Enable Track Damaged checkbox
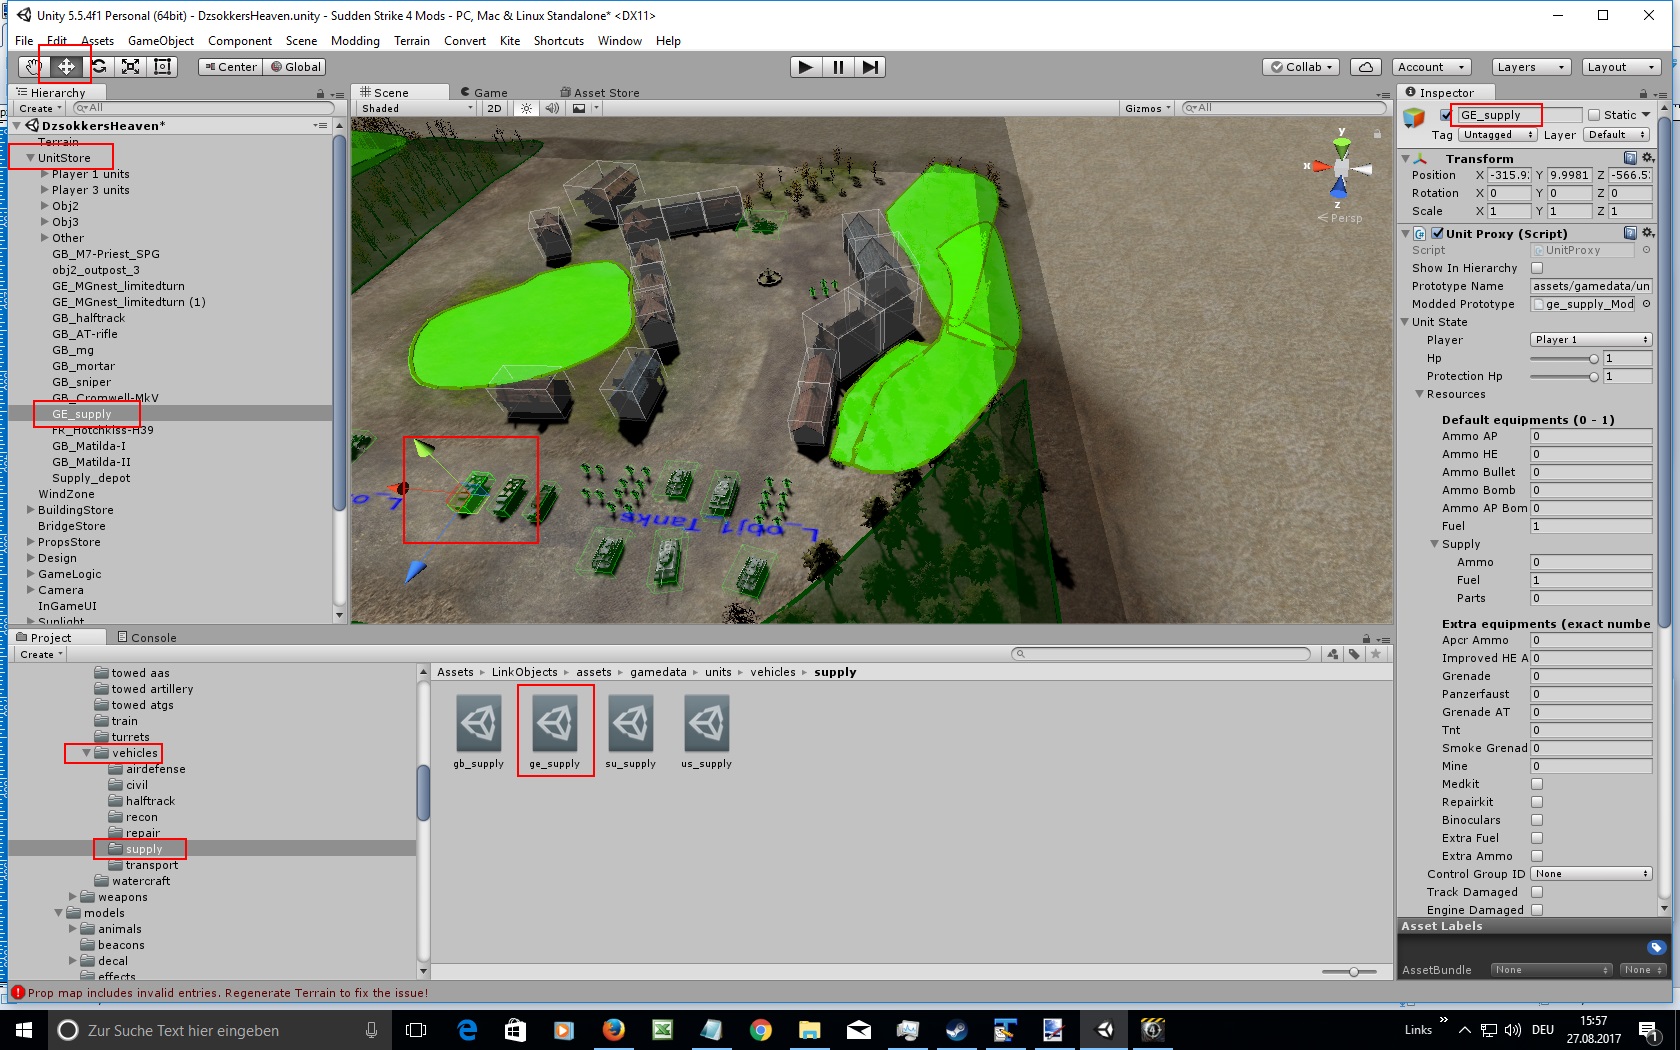Screen dimensions: 1680x1050 pyautogui.click(x=1537, y=892)
